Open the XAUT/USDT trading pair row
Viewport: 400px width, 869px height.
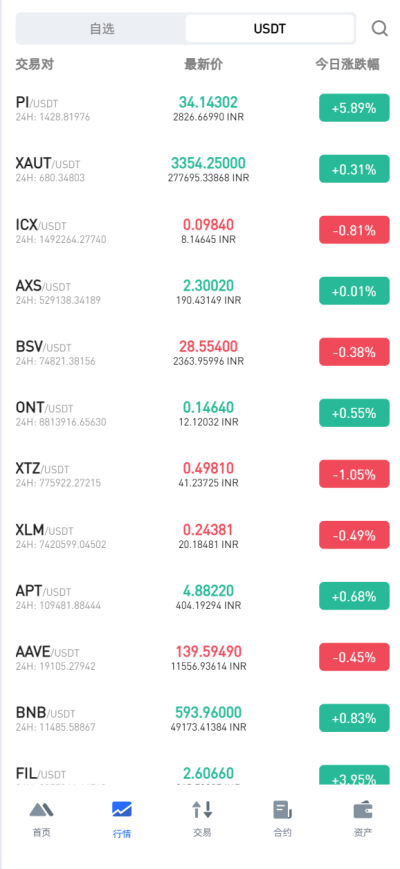point(200,169)
